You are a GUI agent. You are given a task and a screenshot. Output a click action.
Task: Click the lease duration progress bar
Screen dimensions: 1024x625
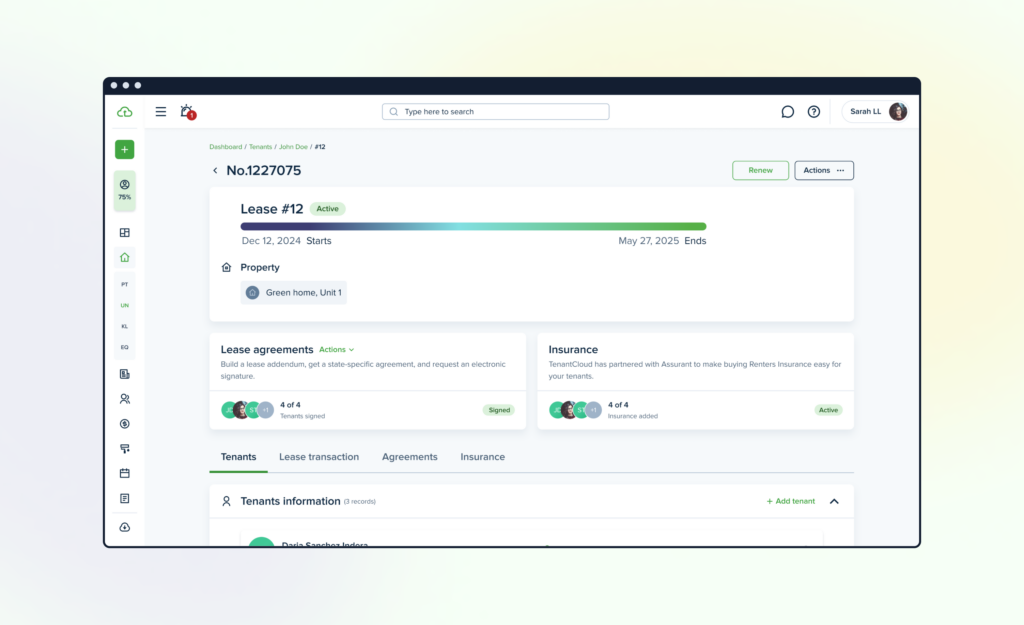(473, 227)
